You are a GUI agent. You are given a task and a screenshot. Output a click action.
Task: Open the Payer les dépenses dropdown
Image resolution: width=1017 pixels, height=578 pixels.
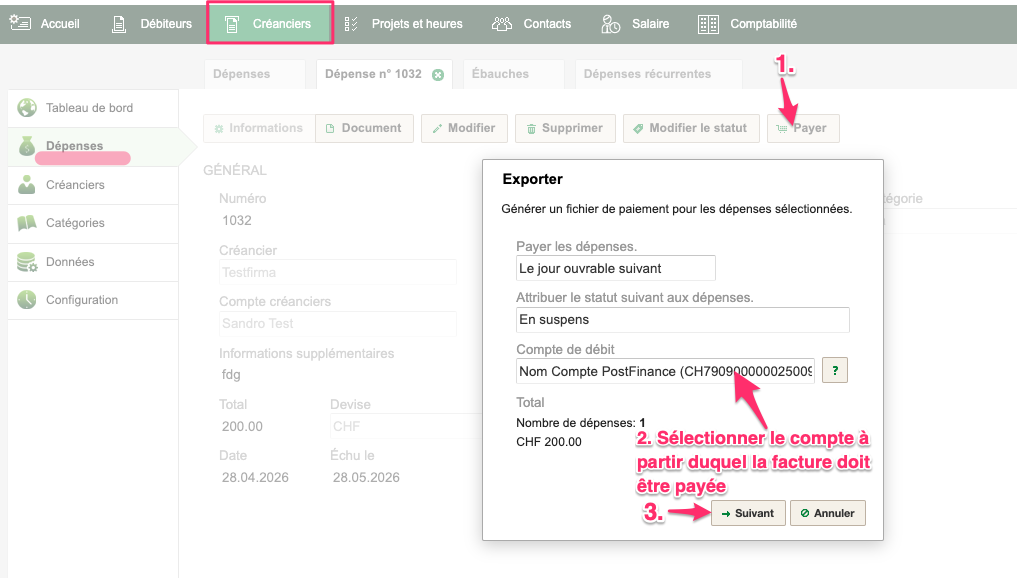(x=616, y=269)
